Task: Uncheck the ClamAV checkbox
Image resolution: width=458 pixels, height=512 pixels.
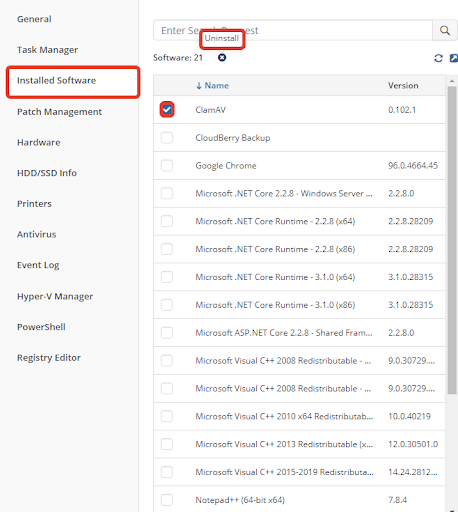Action: tap(167, 109)
